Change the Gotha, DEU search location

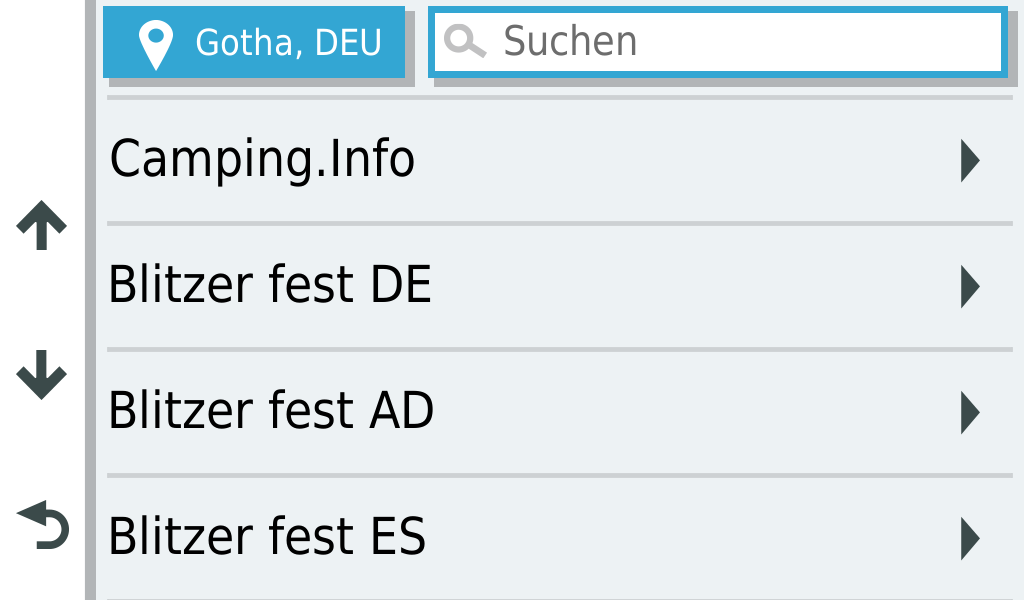(x=254, y=42)
